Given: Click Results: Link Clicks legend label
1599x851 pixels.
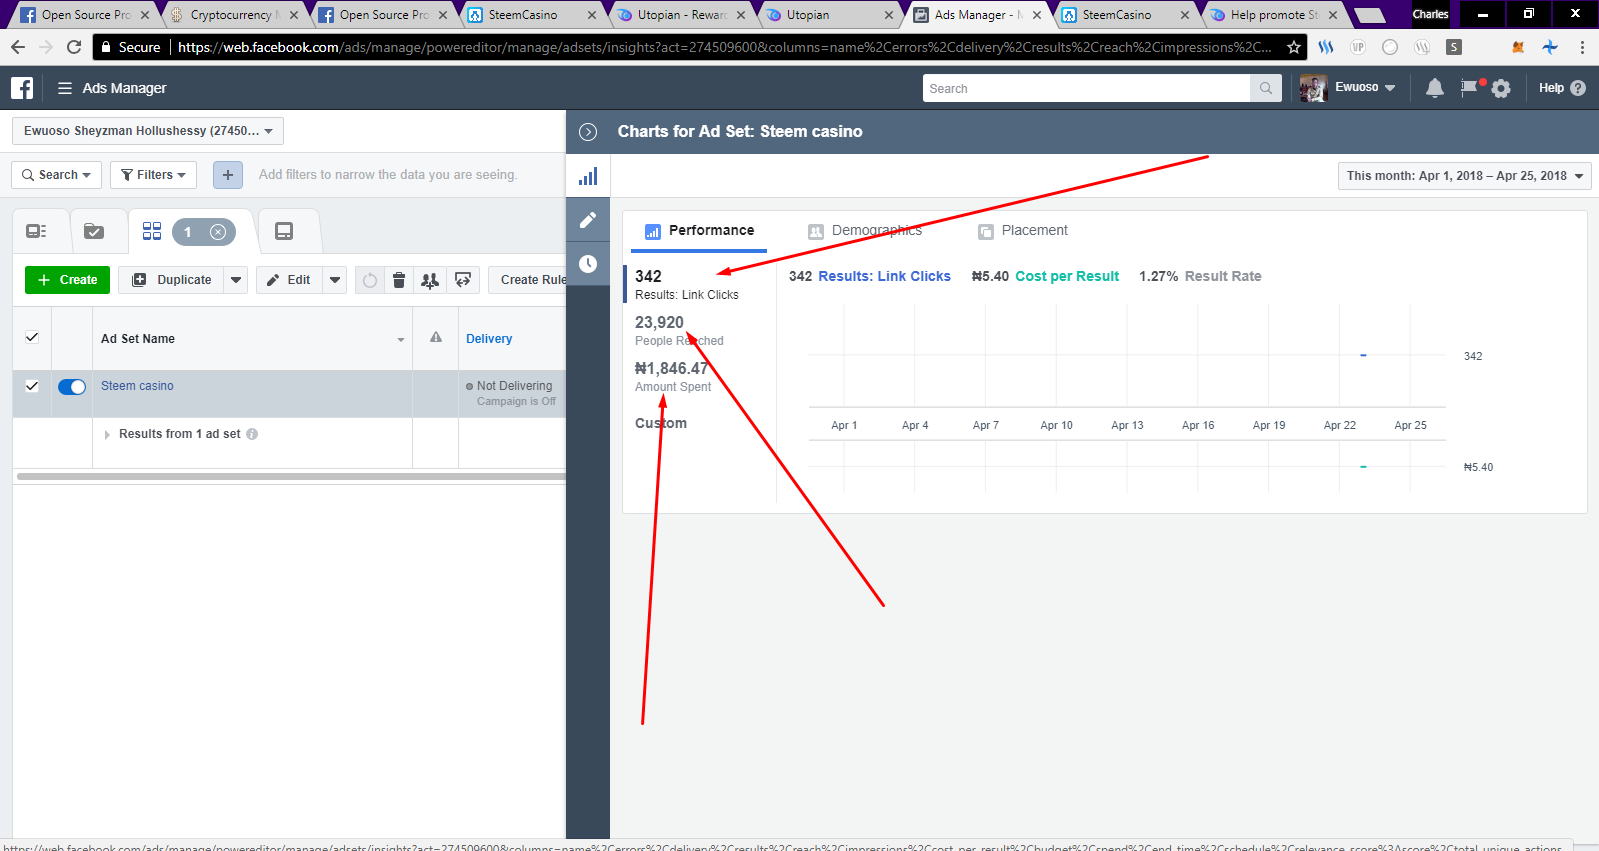Looking at the screenshot, I should tap(884, 276).
